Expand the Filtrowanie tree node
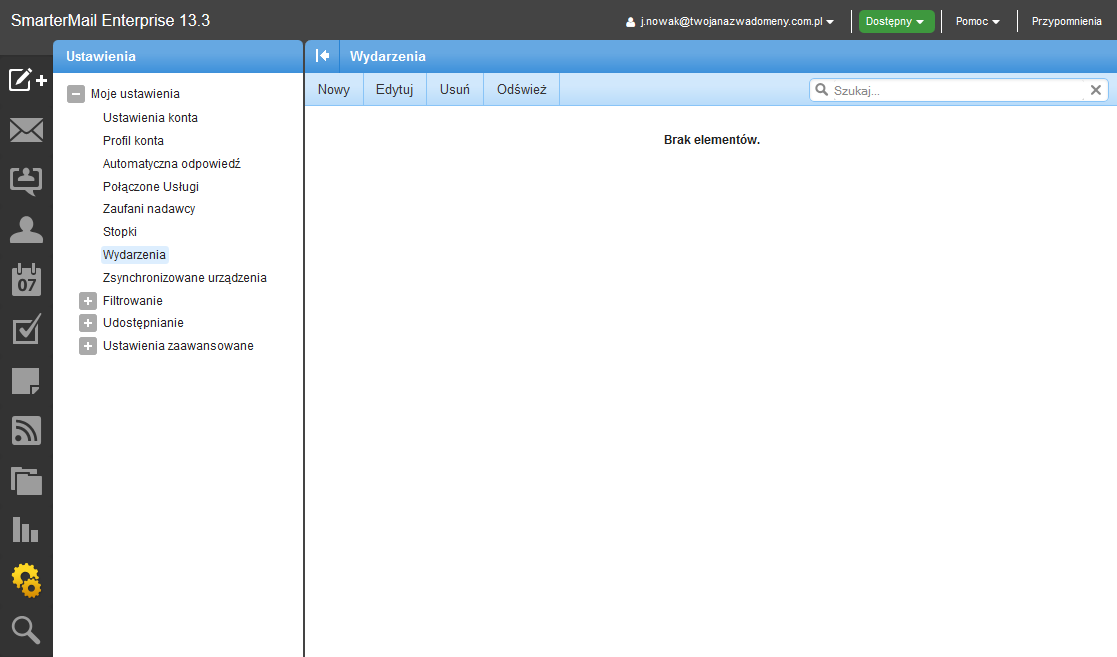Viewport: 1117px width, 657px height. point(88,301)
